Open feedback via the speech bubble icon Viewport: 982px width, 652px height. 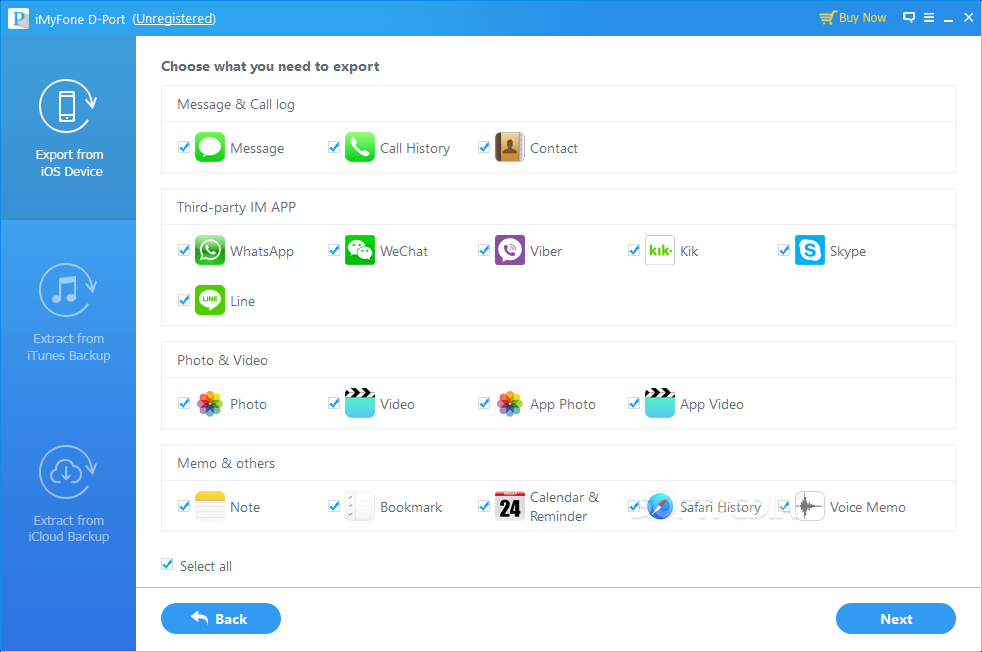coord(909,18)
